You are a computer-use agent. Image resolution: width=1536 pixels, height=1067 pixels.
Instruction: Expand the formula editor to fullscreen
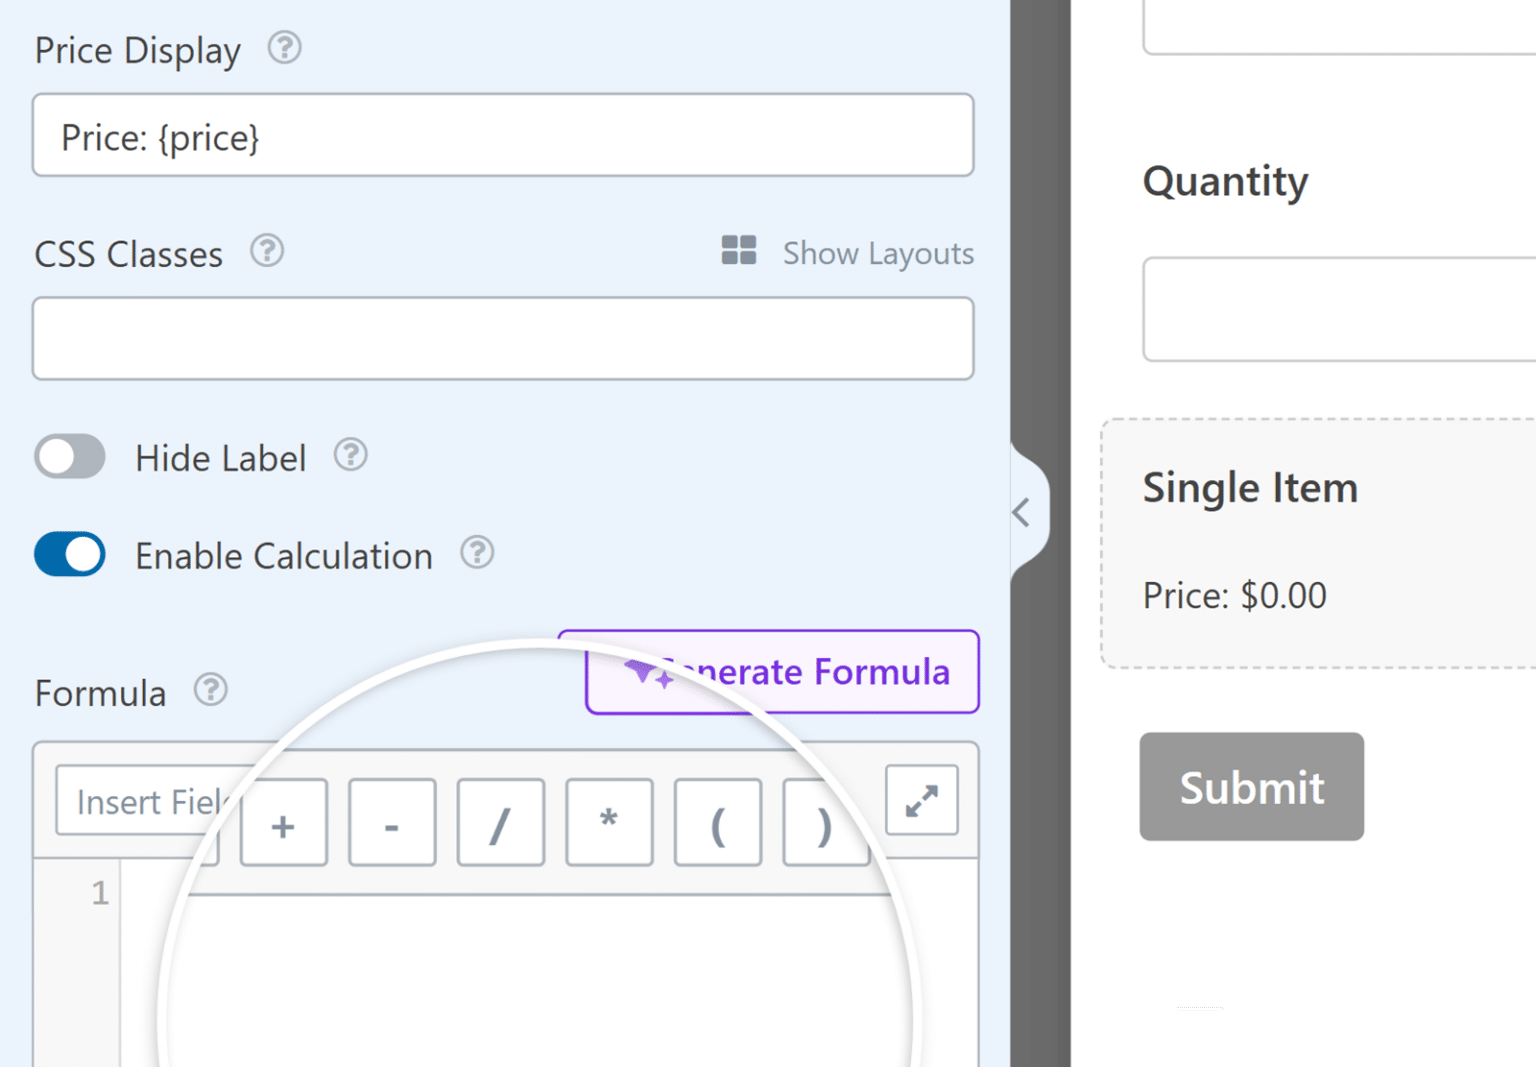pyautogui.click(x=921, y=801)
